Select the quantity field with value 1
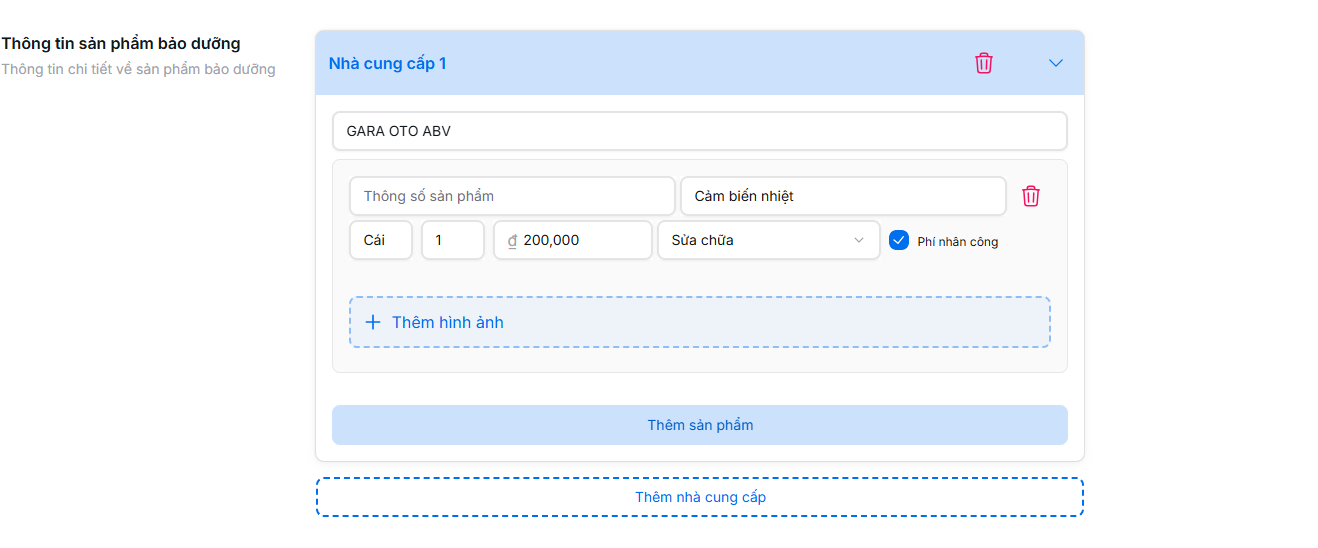This screenshot has height=548, width=1318. point(452,240)
